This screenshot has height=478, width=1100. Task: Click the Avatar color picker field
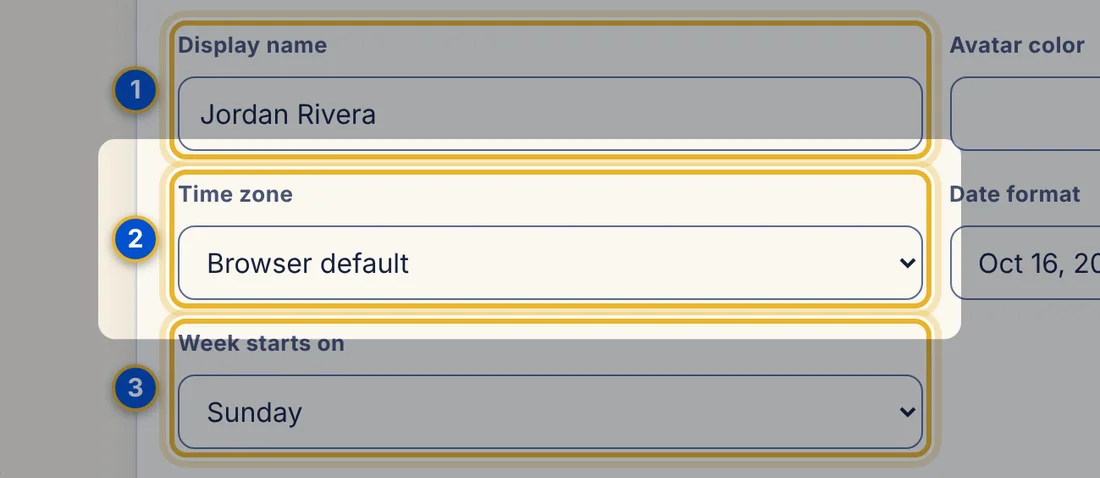point(1025,114)
